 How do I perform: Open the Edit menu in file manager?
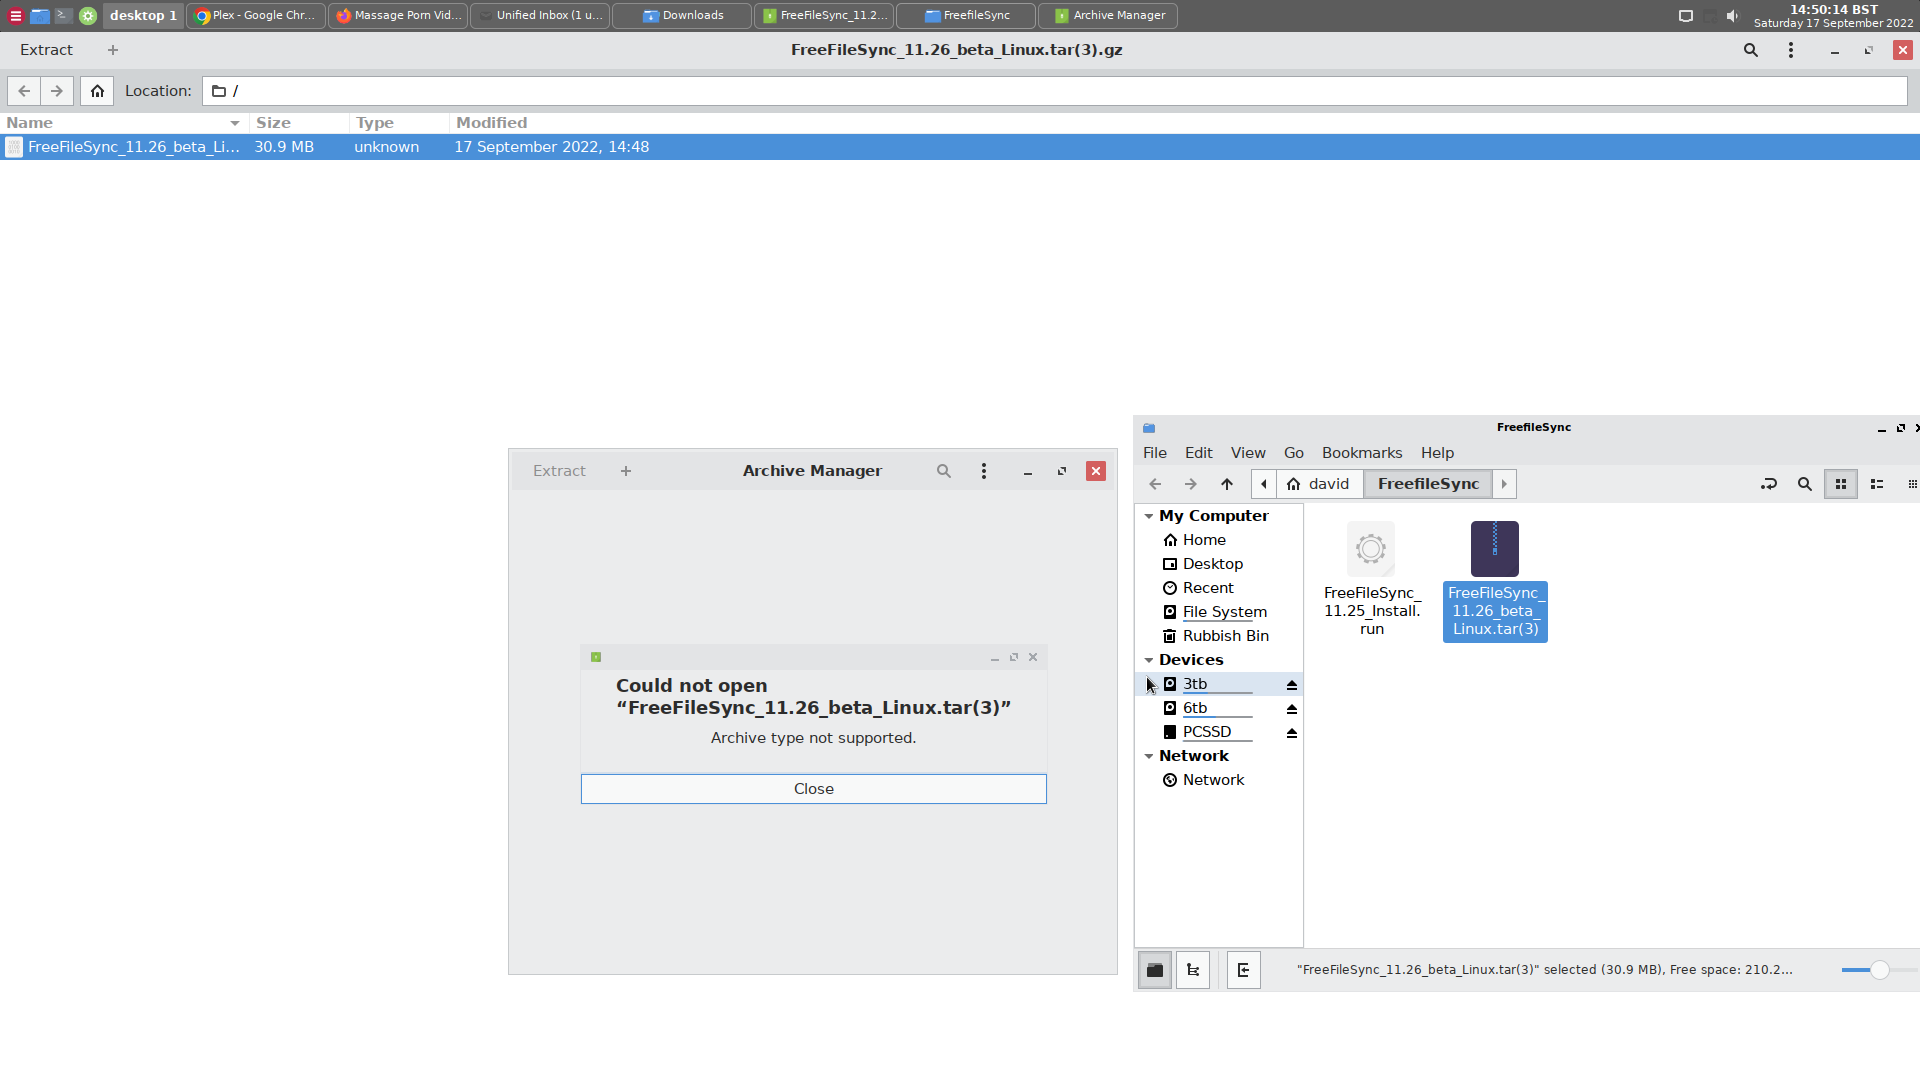click(x=1198, y=453)
